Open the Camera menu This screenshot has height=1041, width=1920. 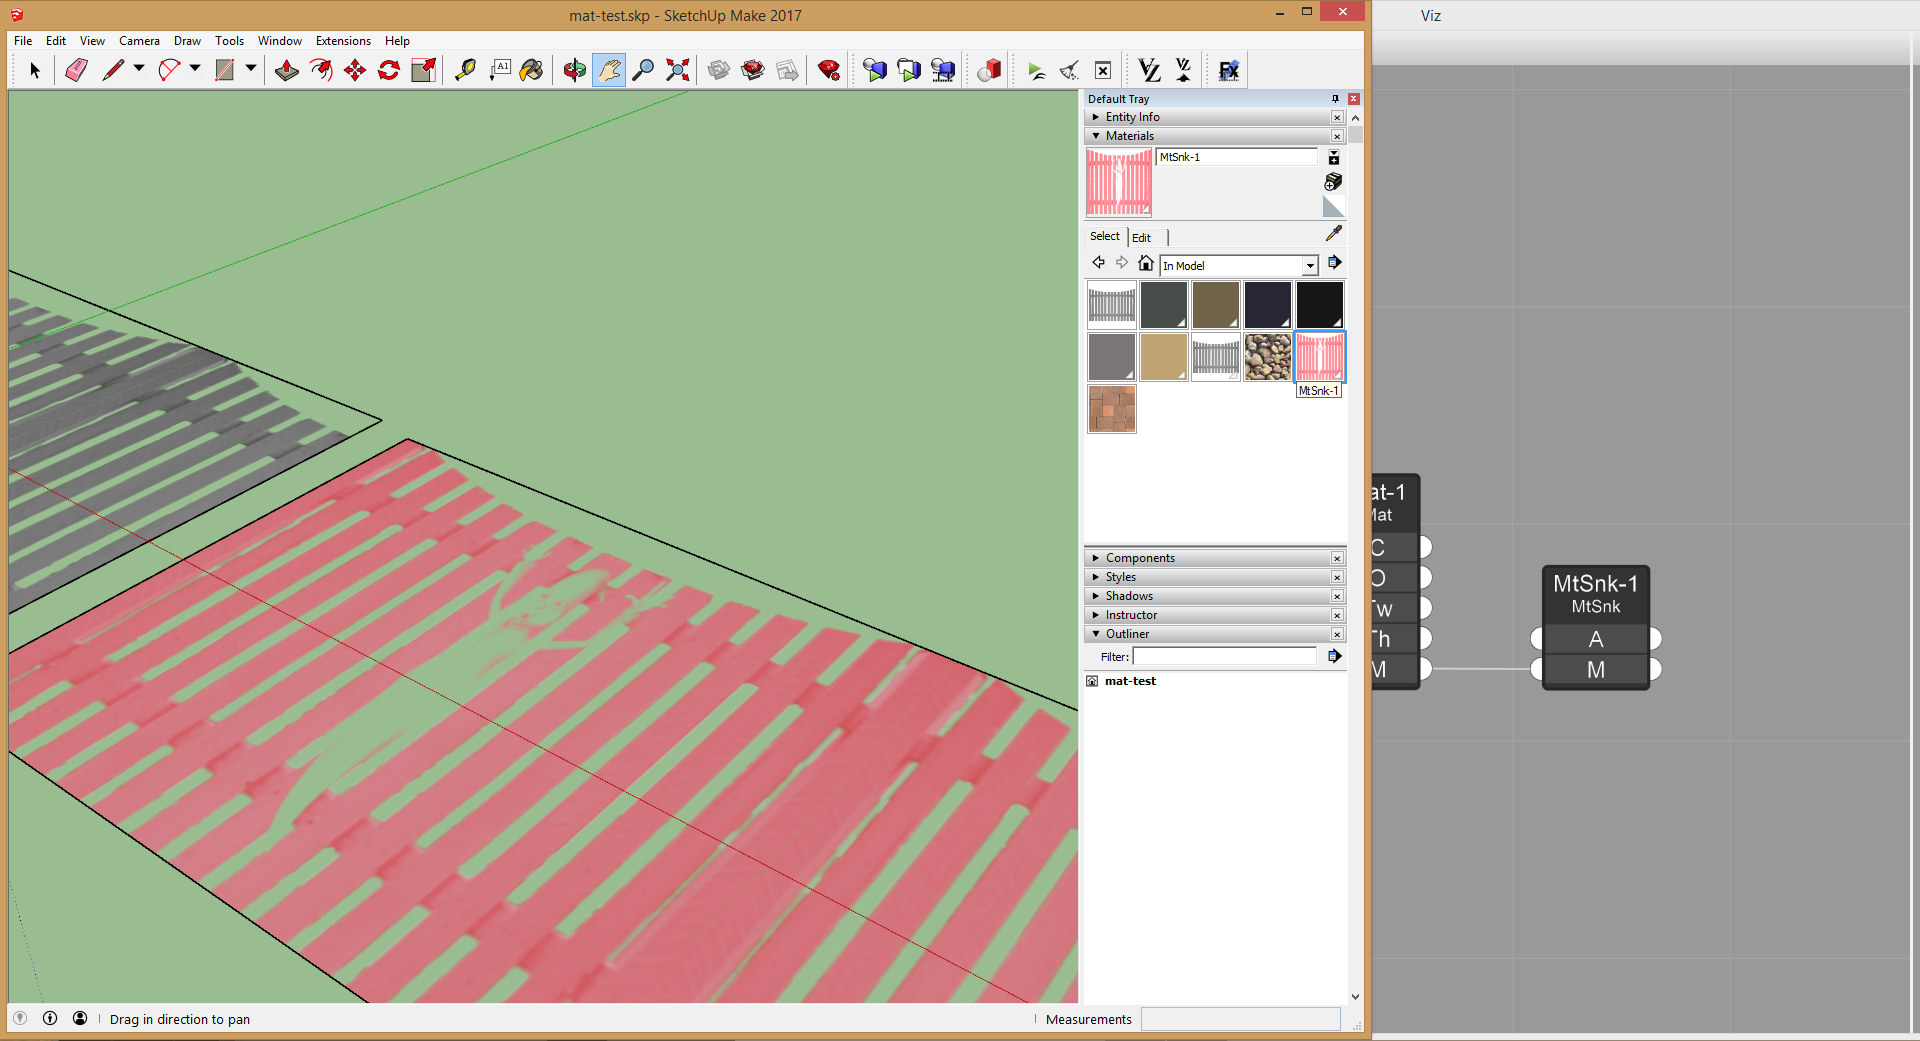(x=139, y=41)
